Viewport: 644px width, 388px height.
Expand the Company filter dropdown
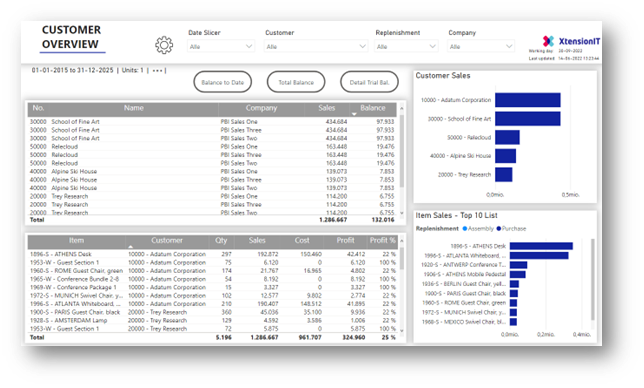(481, 46)
